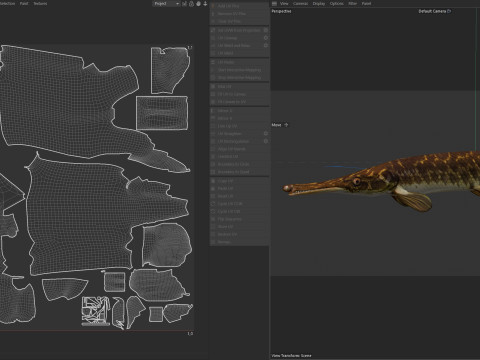The width and height of the screenshot is (480, 360).
Task: Open the Paint menu in UV editor
Action: coord(24,3)
